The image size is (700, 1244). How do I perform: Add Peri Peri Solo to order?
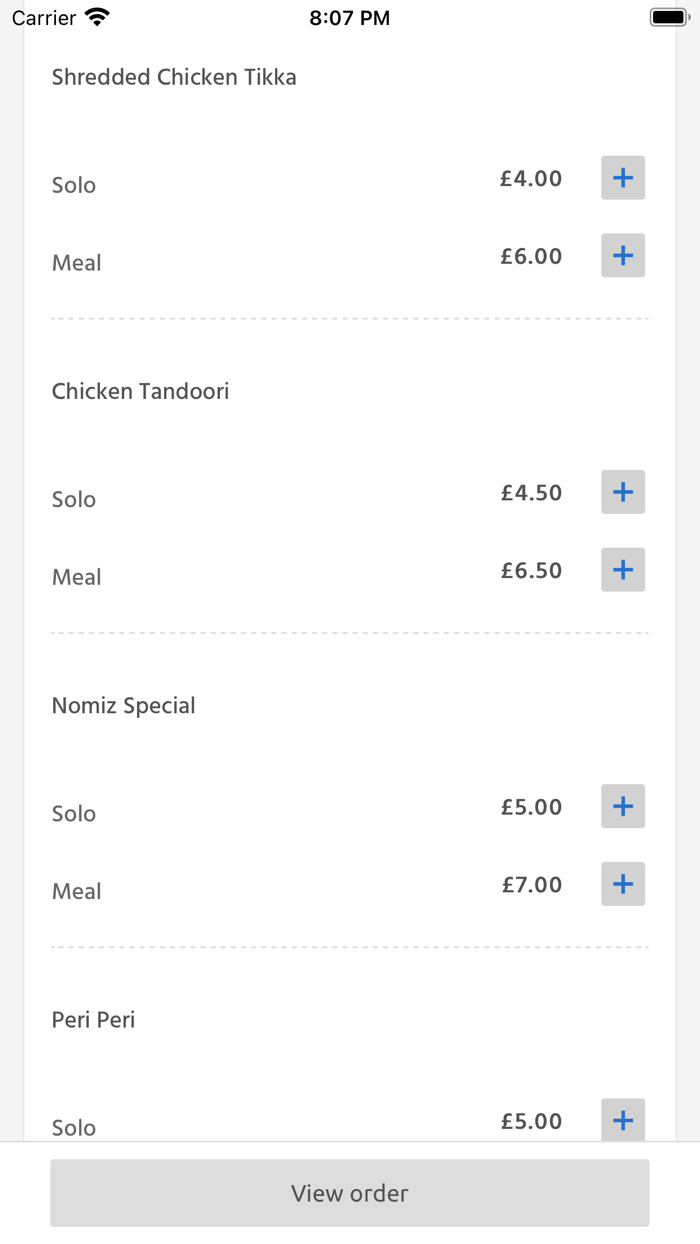point(622,1120)
